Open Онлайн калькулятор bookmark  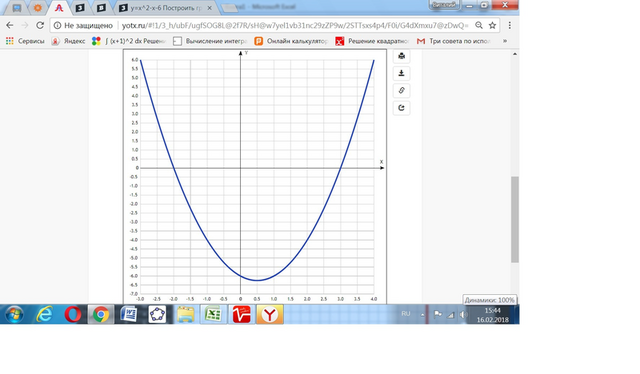291,41
